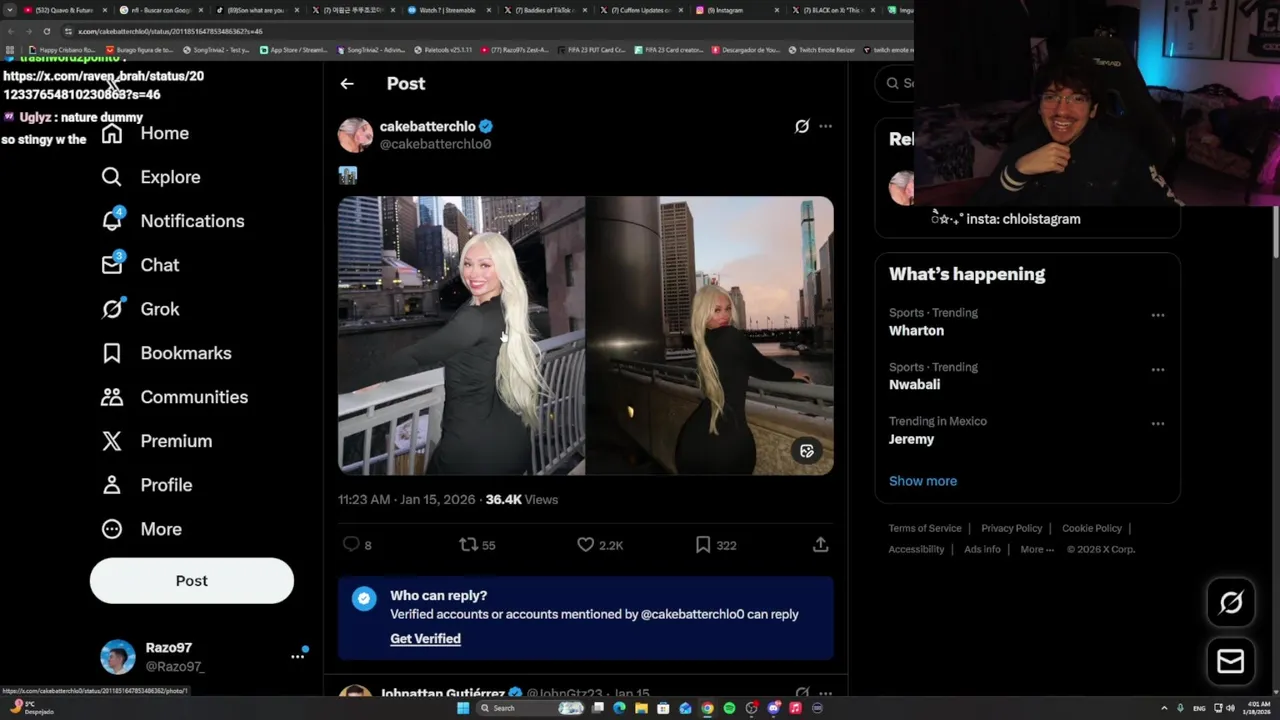
Task: Open Google Chrome from the taskbar
Action: (x=707, y=708)
